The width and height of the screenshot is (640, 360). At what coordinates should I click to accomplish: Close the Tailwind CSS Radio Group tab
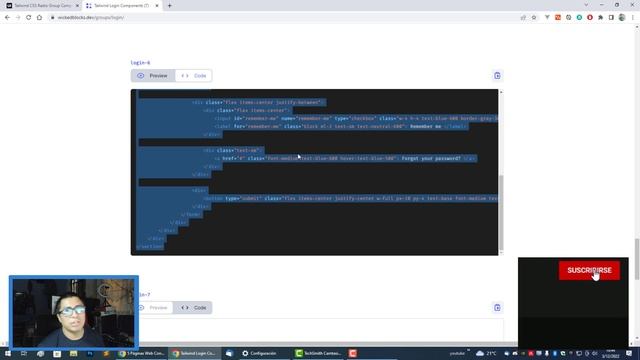tap(77, 6)
